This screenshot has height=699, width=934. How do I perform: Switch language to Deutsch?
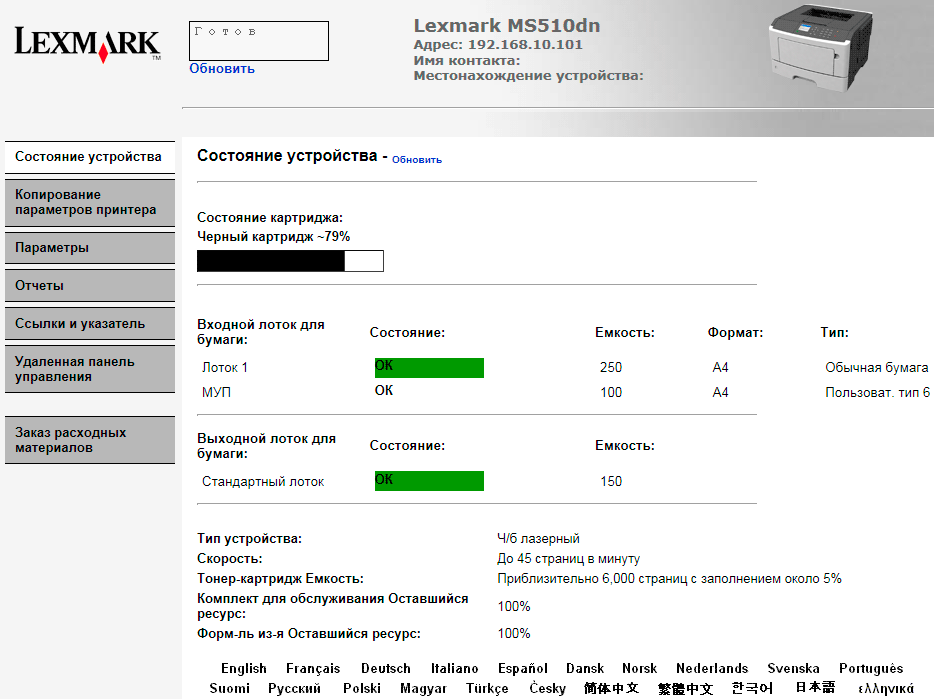tap(385, 669)
